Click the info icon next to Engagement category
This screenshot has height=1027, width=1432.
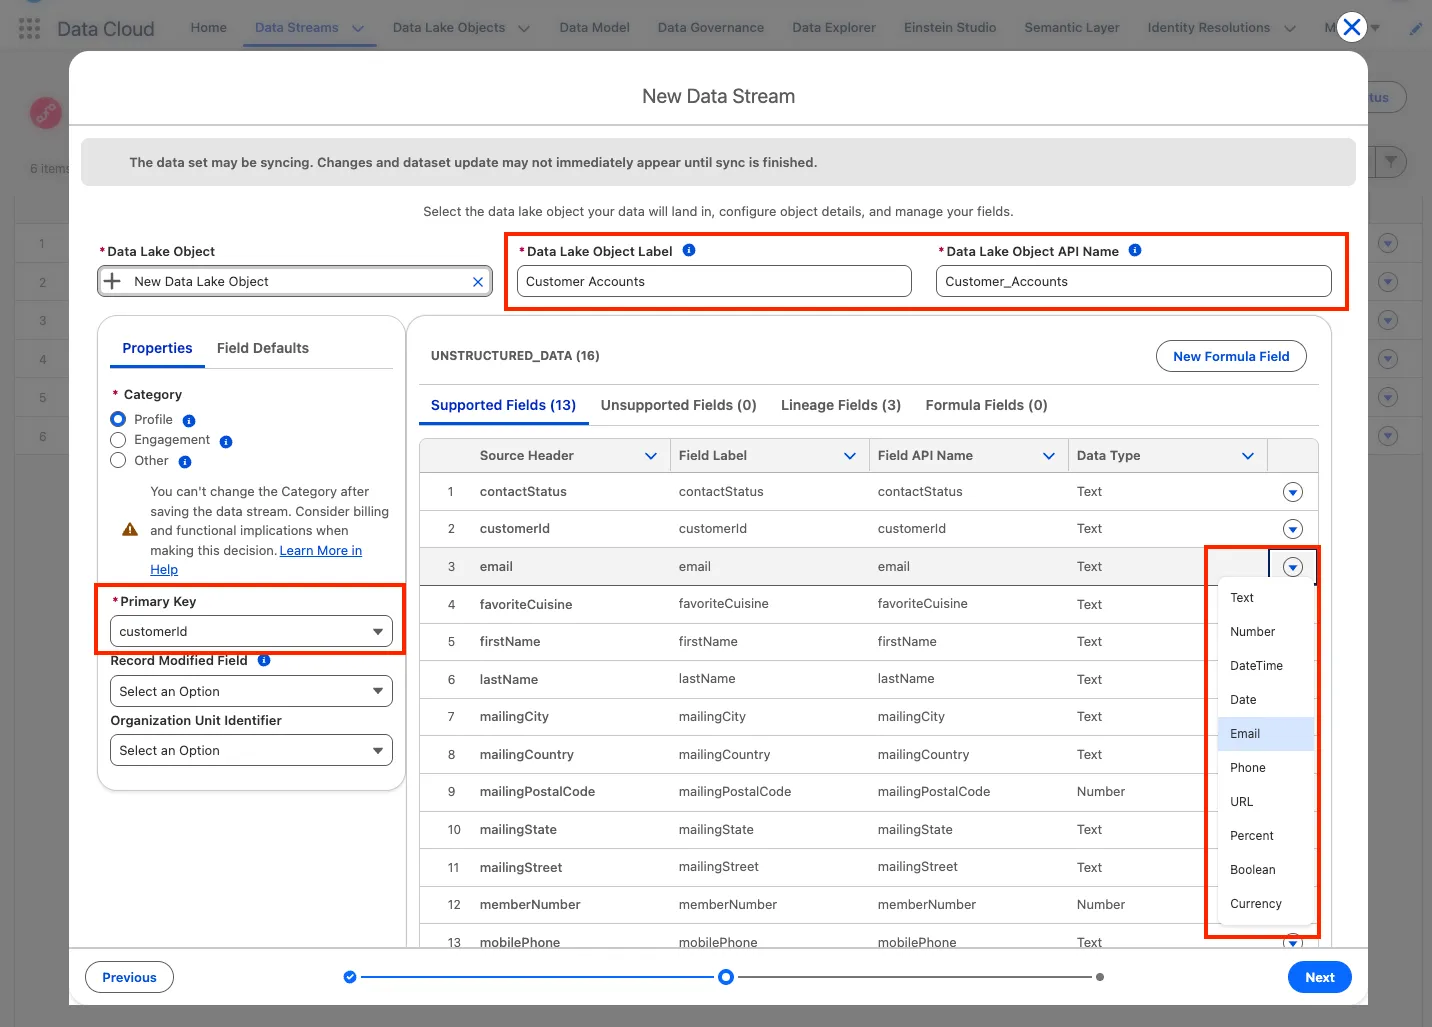click(226, 441)
